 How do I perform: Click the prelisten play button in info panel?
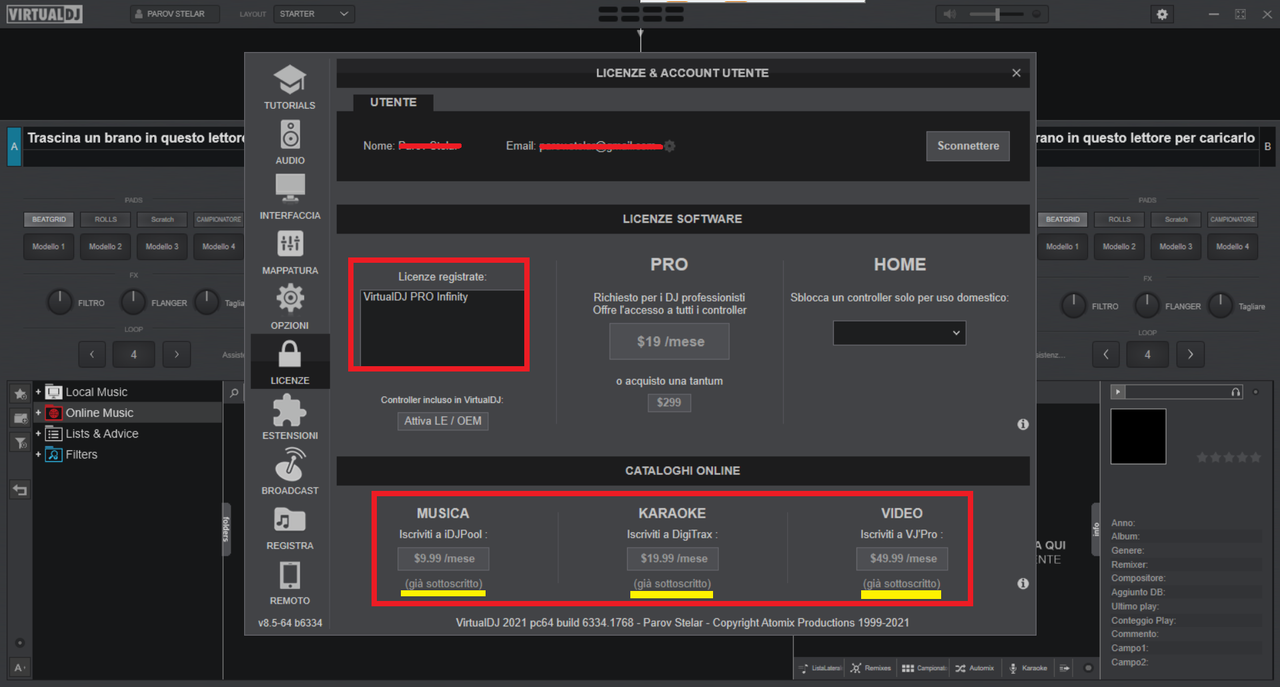[1118, 392]
